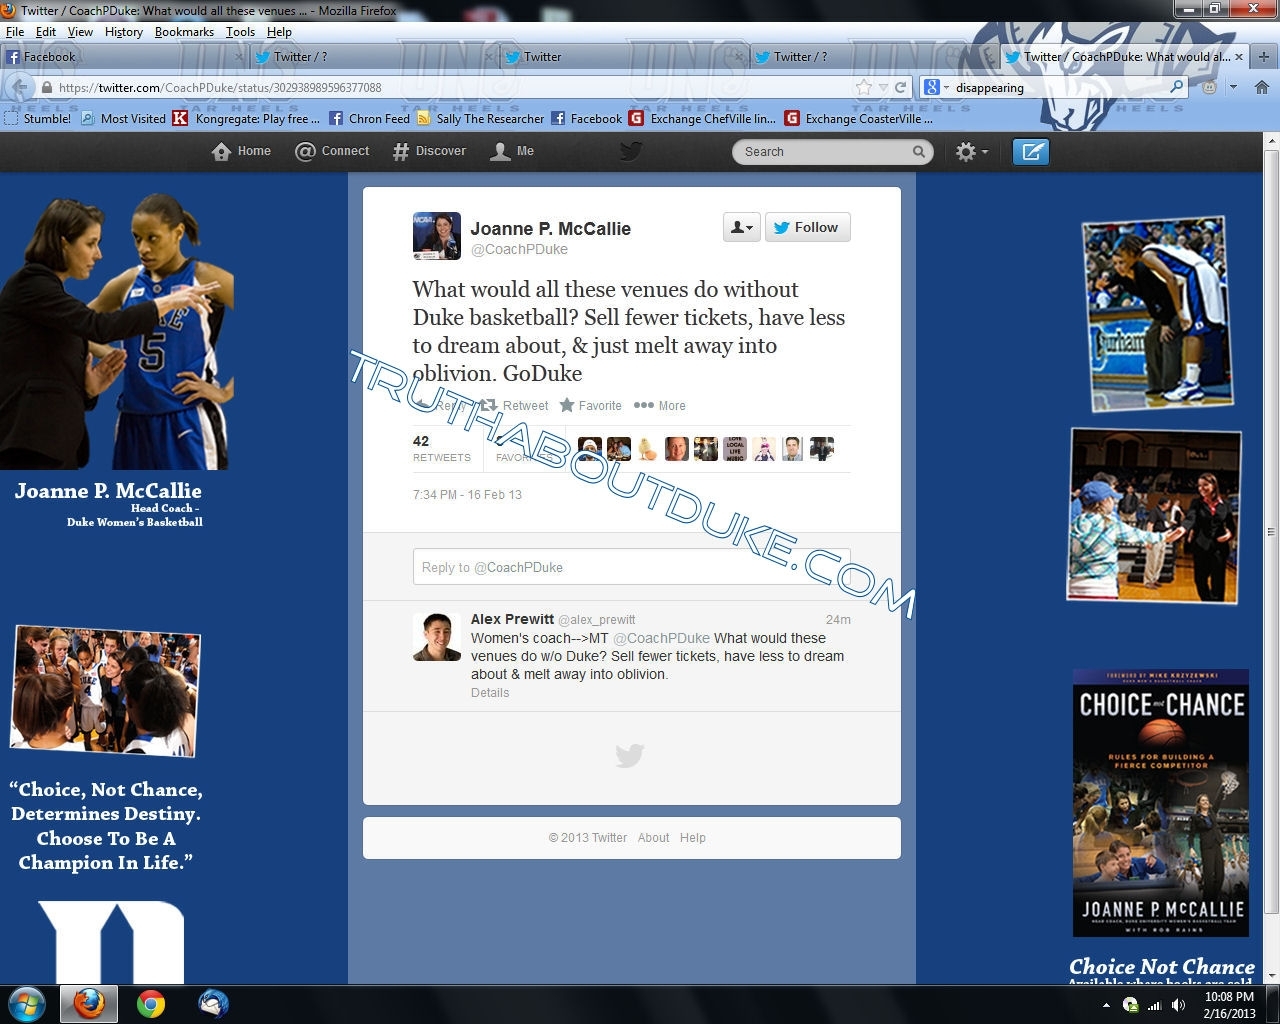Click the chick-and-egg retweeter avatar
The image size is (1280, 1024).
coord(648,449)
